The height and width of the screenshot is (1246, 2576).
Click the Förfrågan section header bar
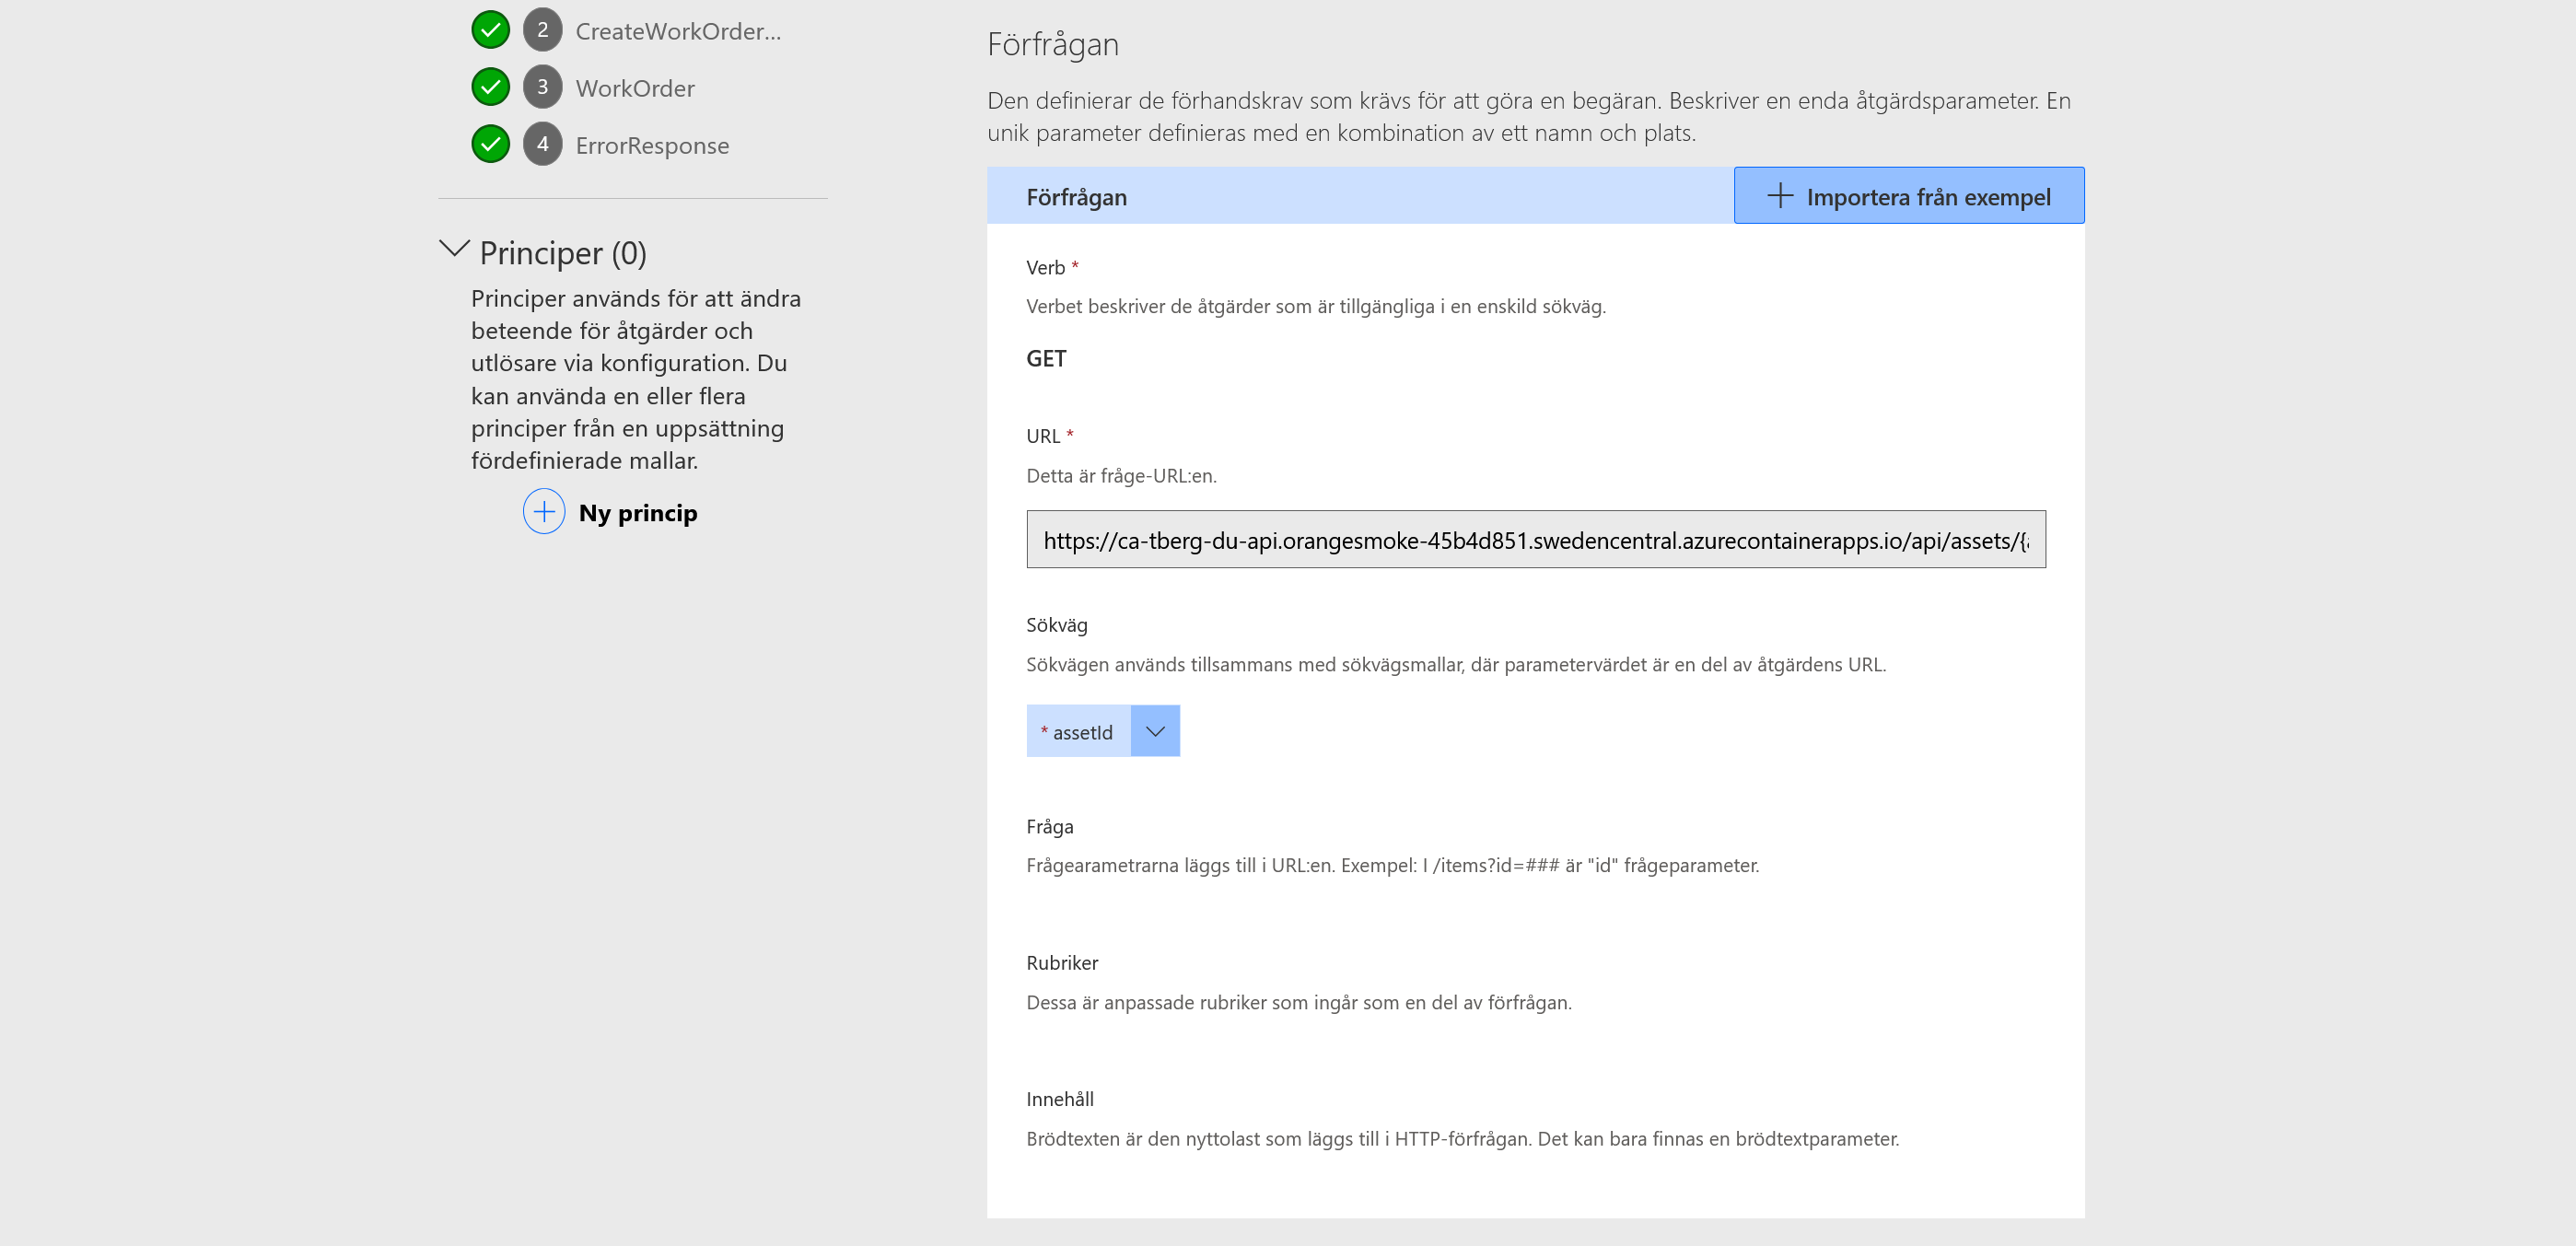point(1360,196)
